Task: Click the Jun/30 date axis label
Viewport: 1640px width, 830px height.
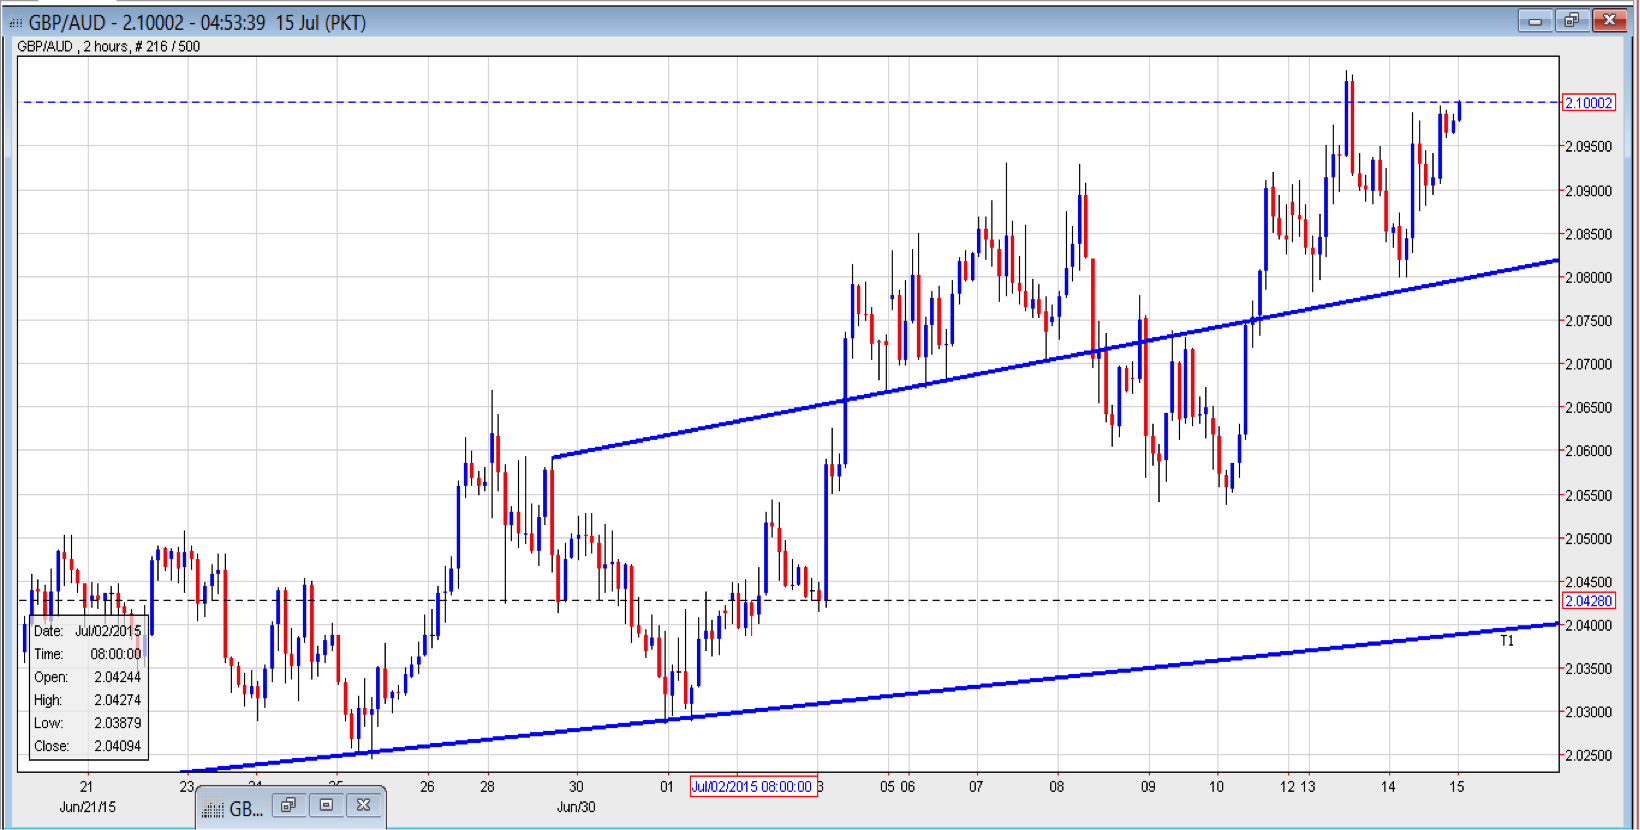Action: (576, 807)
